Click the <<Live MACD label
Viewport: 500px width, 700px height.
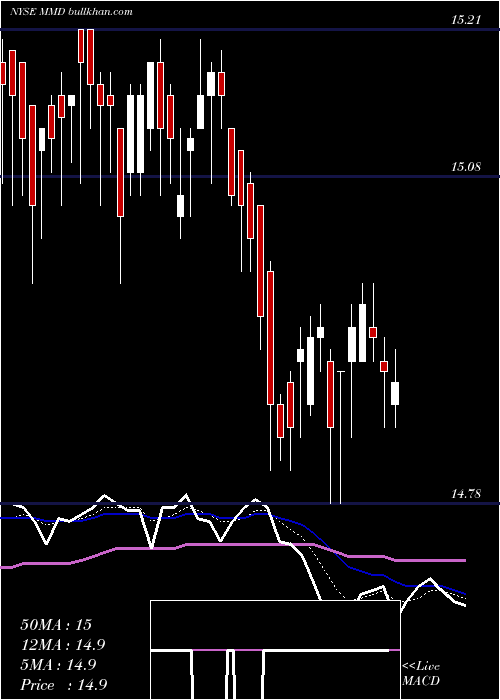point(421,674)
